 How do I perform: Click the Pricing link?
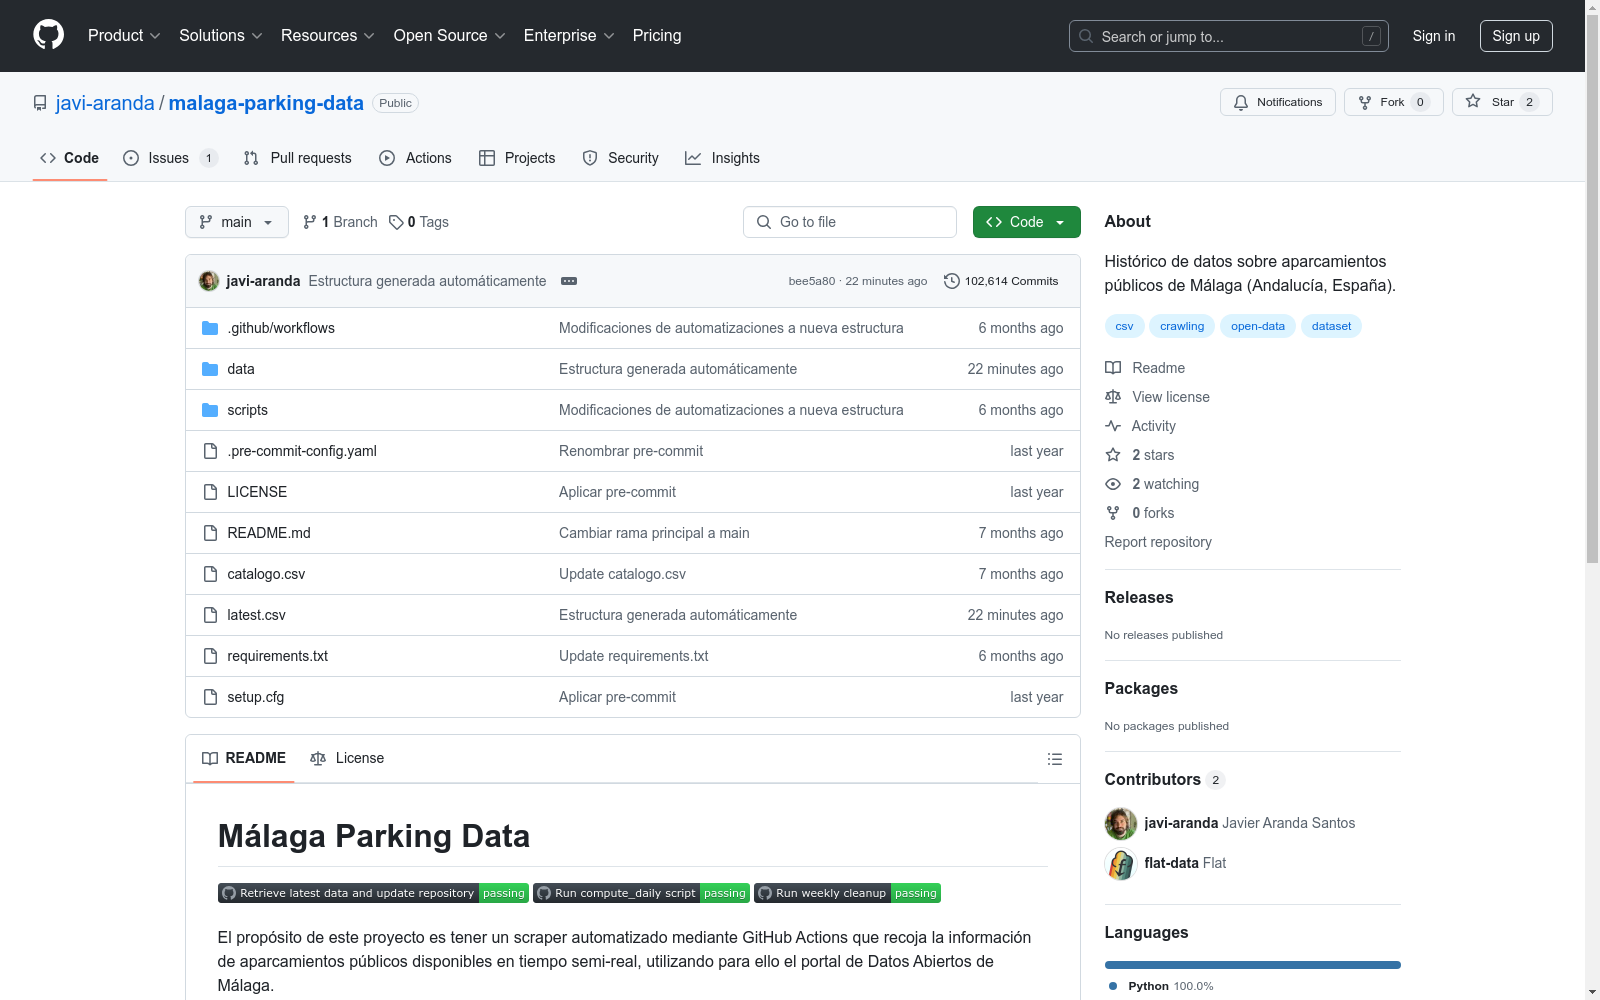click(657, 35)
